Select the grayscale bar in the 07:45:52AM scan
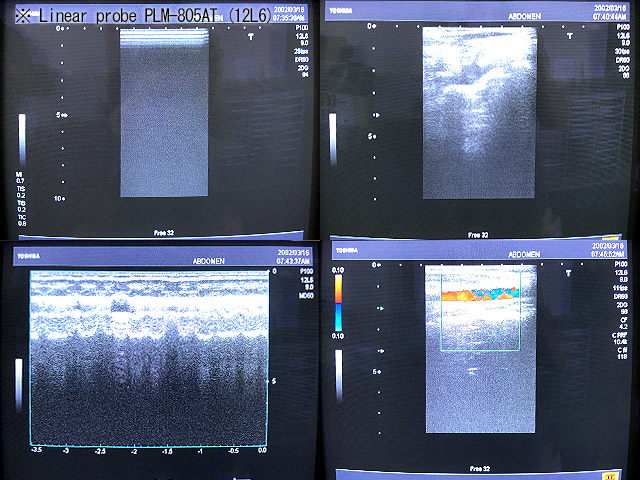The height and width of the screenshot is (480, 640). pyautogui.click(x=339, y=374)
